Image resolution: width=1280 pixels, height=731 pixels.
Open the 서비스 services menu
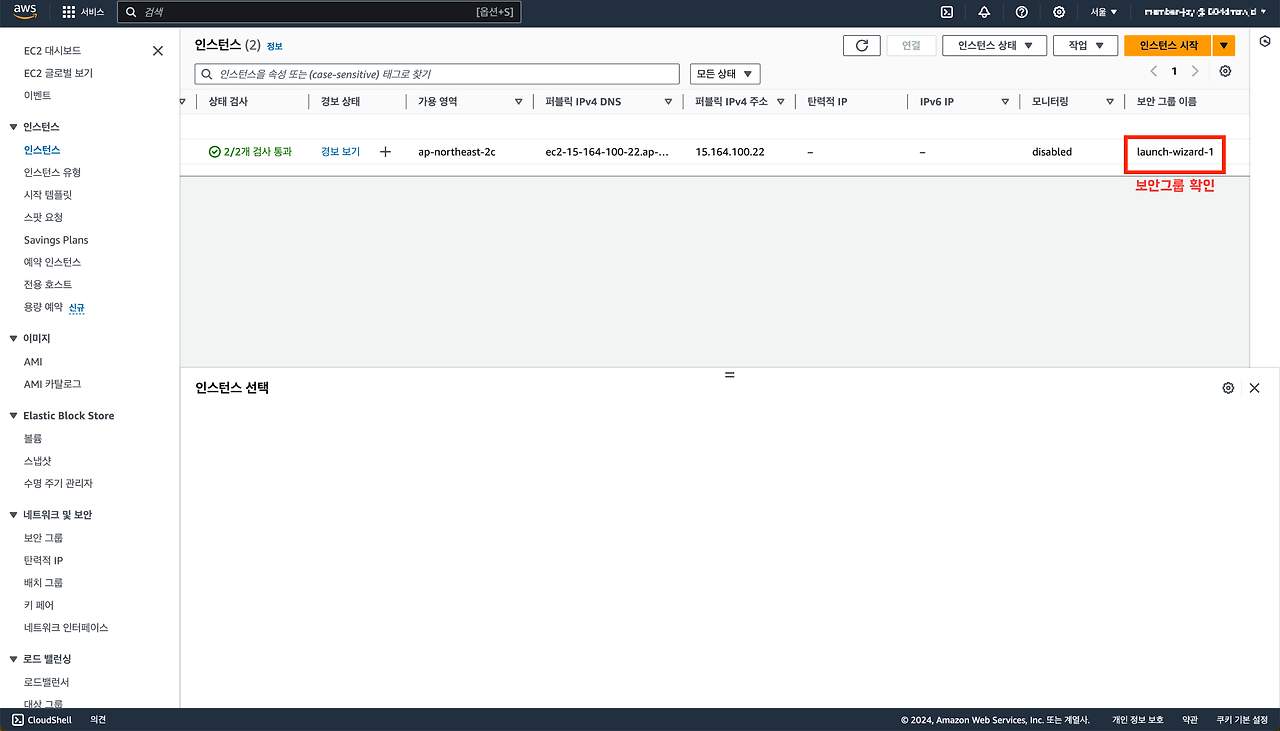tap(83, 11)
